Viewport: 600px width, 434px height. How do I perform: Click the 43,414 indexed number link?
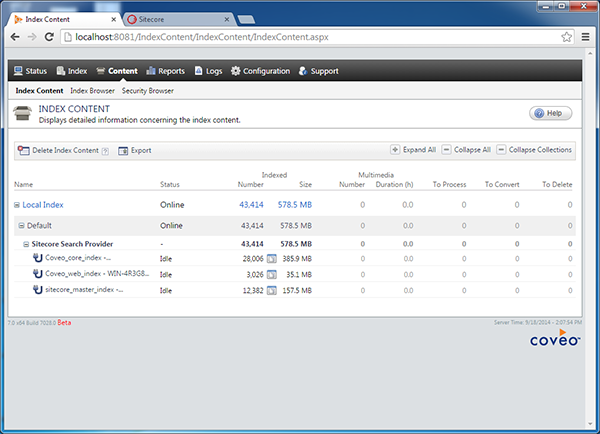click(251, 205)
